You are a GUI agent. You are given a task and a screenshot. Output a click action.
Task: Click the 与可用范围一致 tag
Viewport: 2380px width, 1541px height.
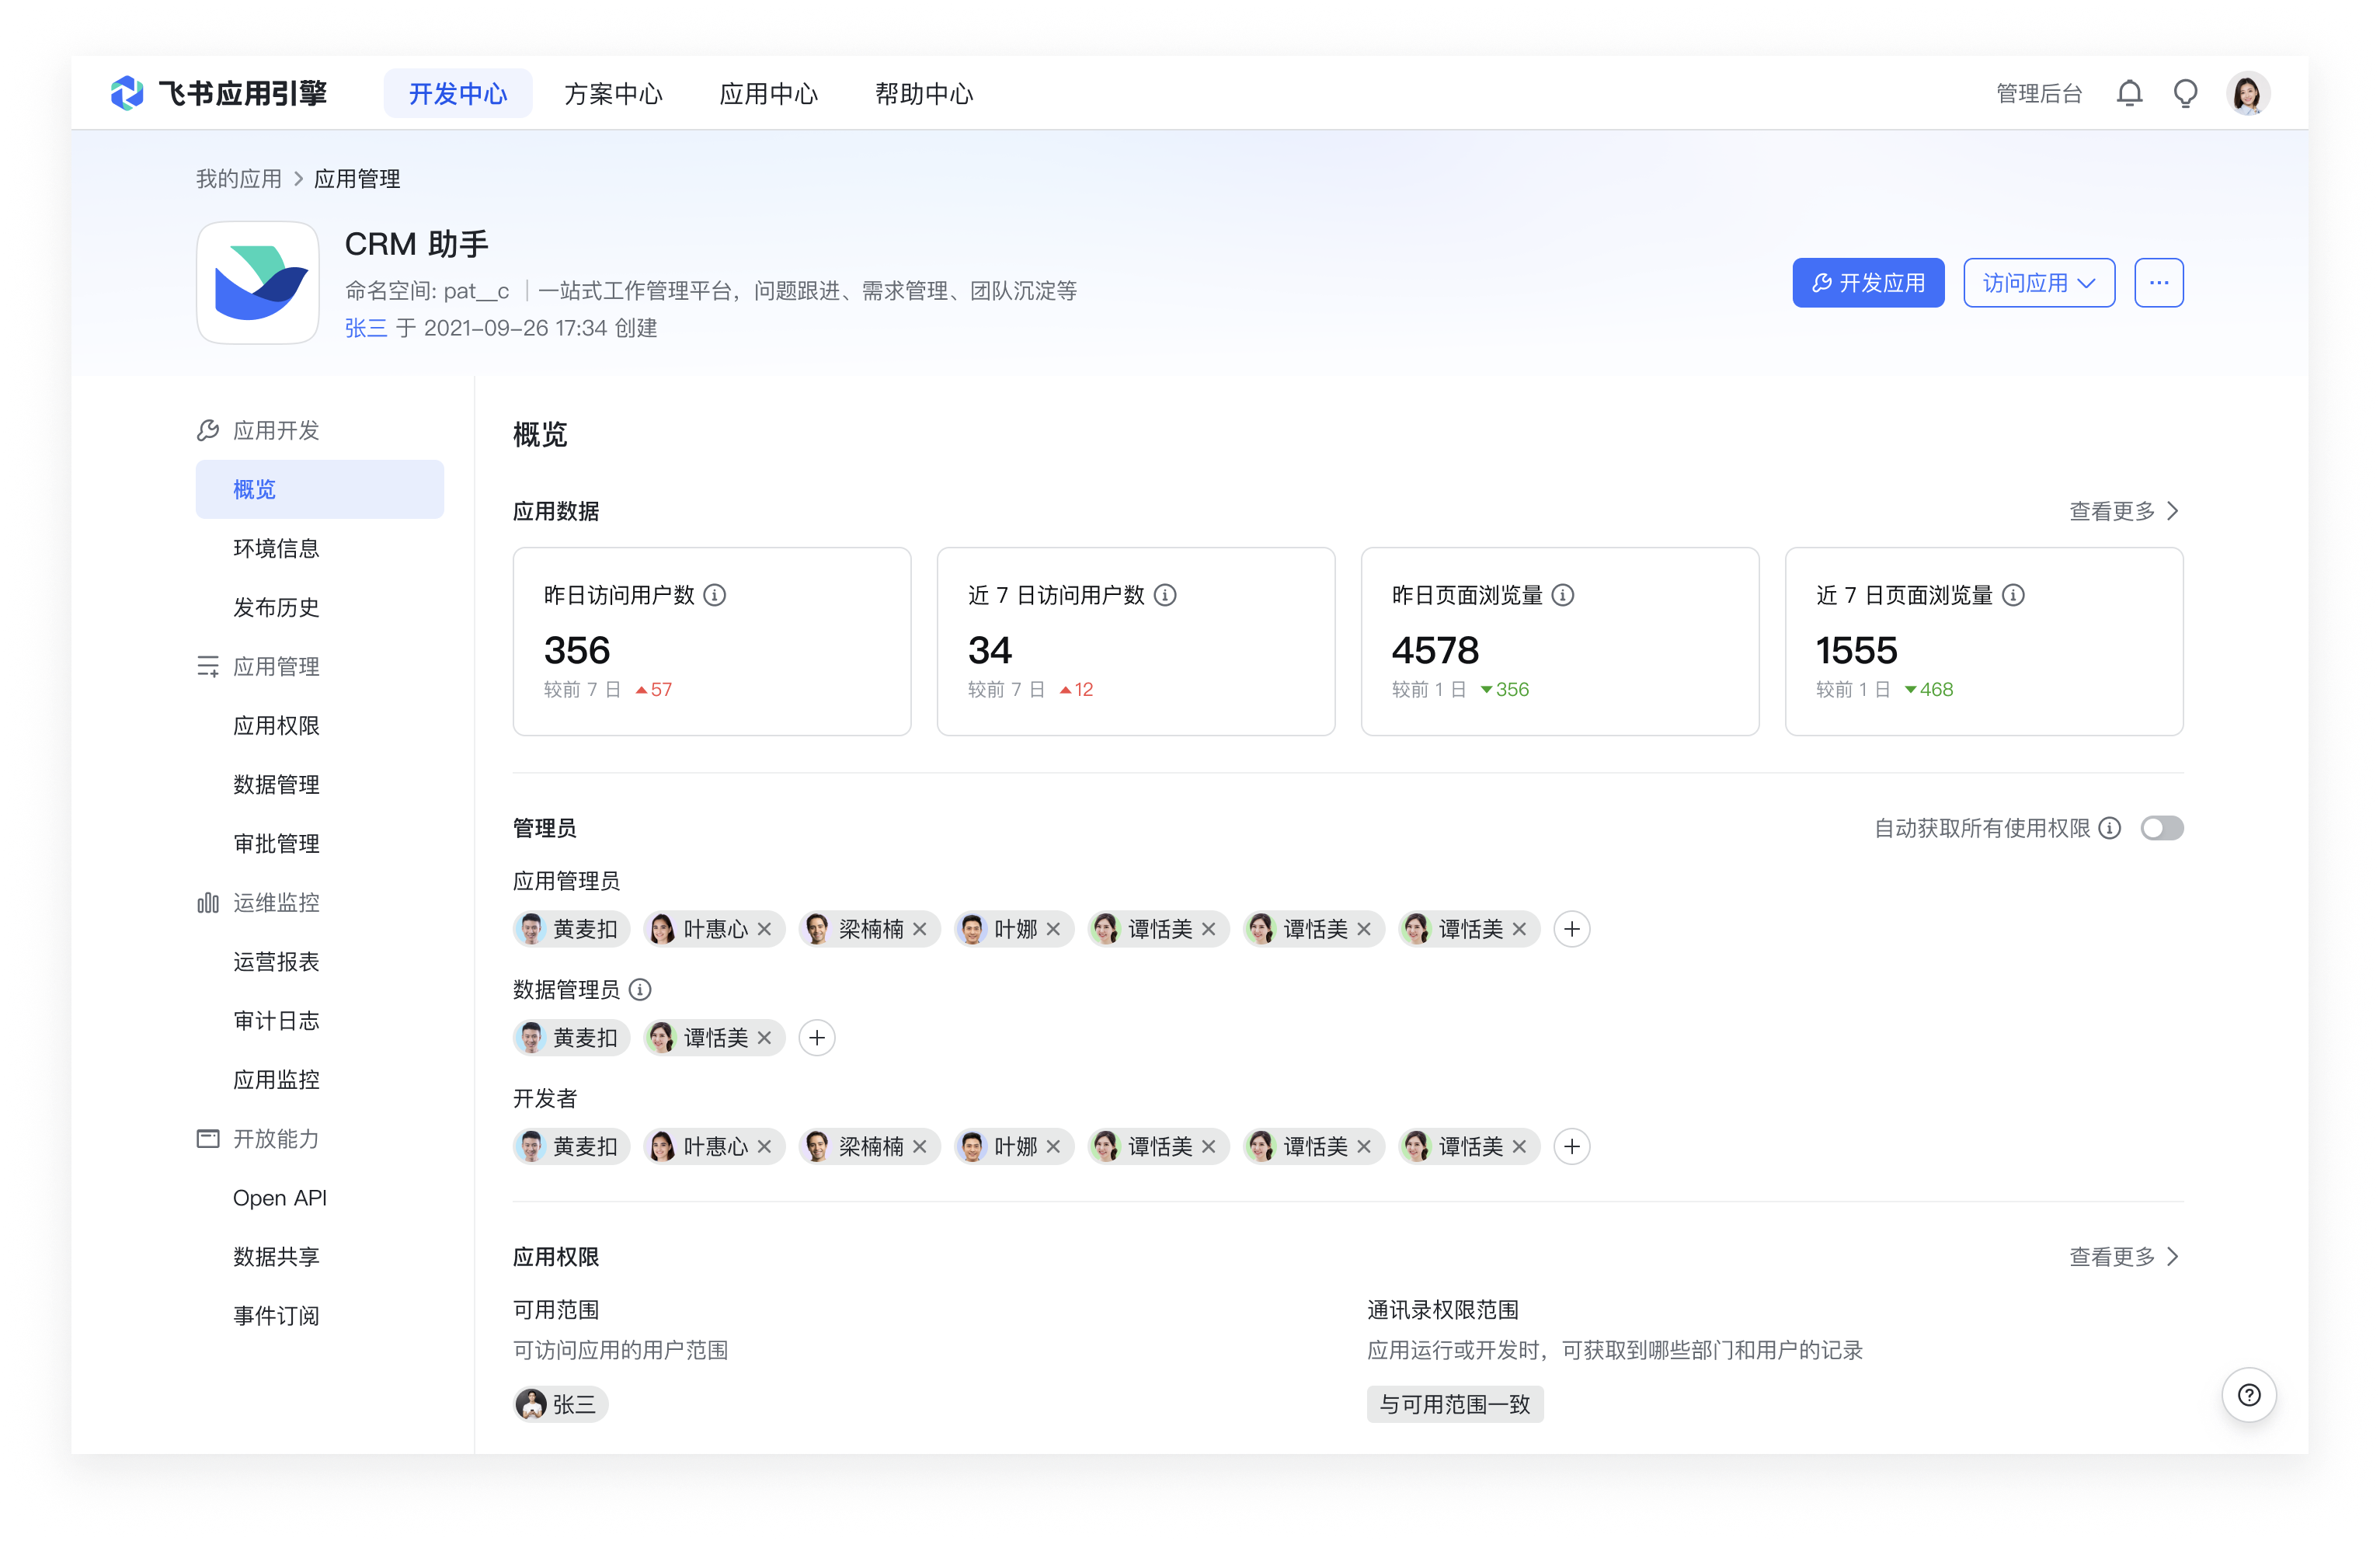click(1454, 1404)
